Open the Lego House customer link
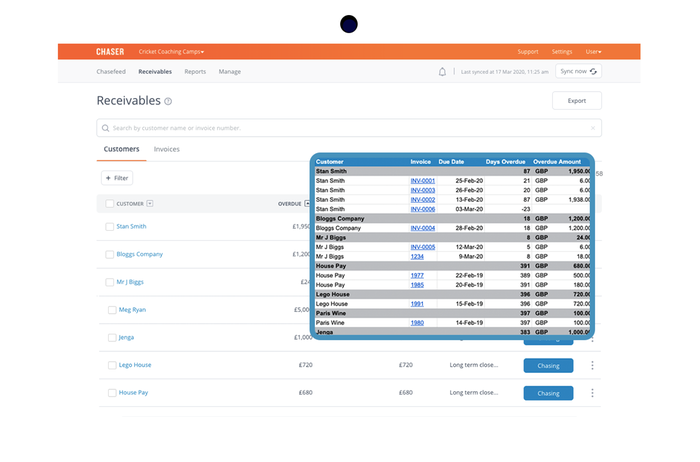700x462 pixels. click(135, 365)
